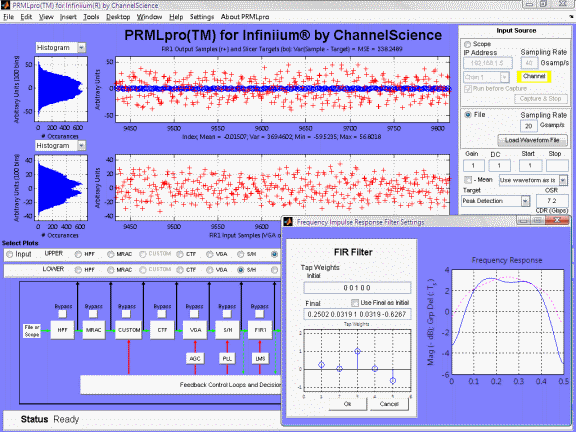Viewport: 576px width, 432px height.
Task: Click the PLL feedback block
Action: 227,359
